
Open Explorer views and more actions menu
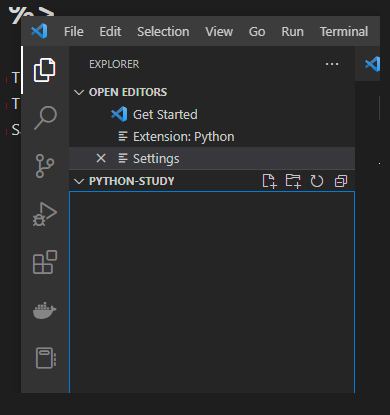click(332, 64)
